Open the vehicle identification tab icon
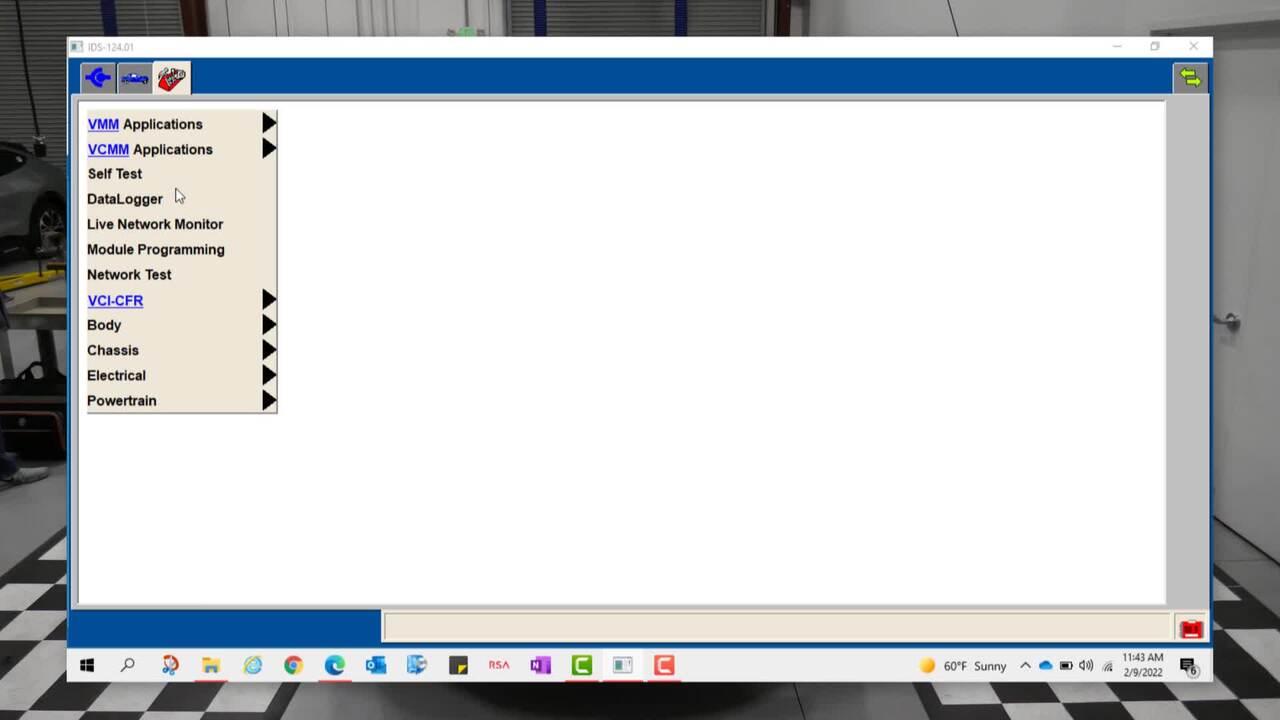 134,78
